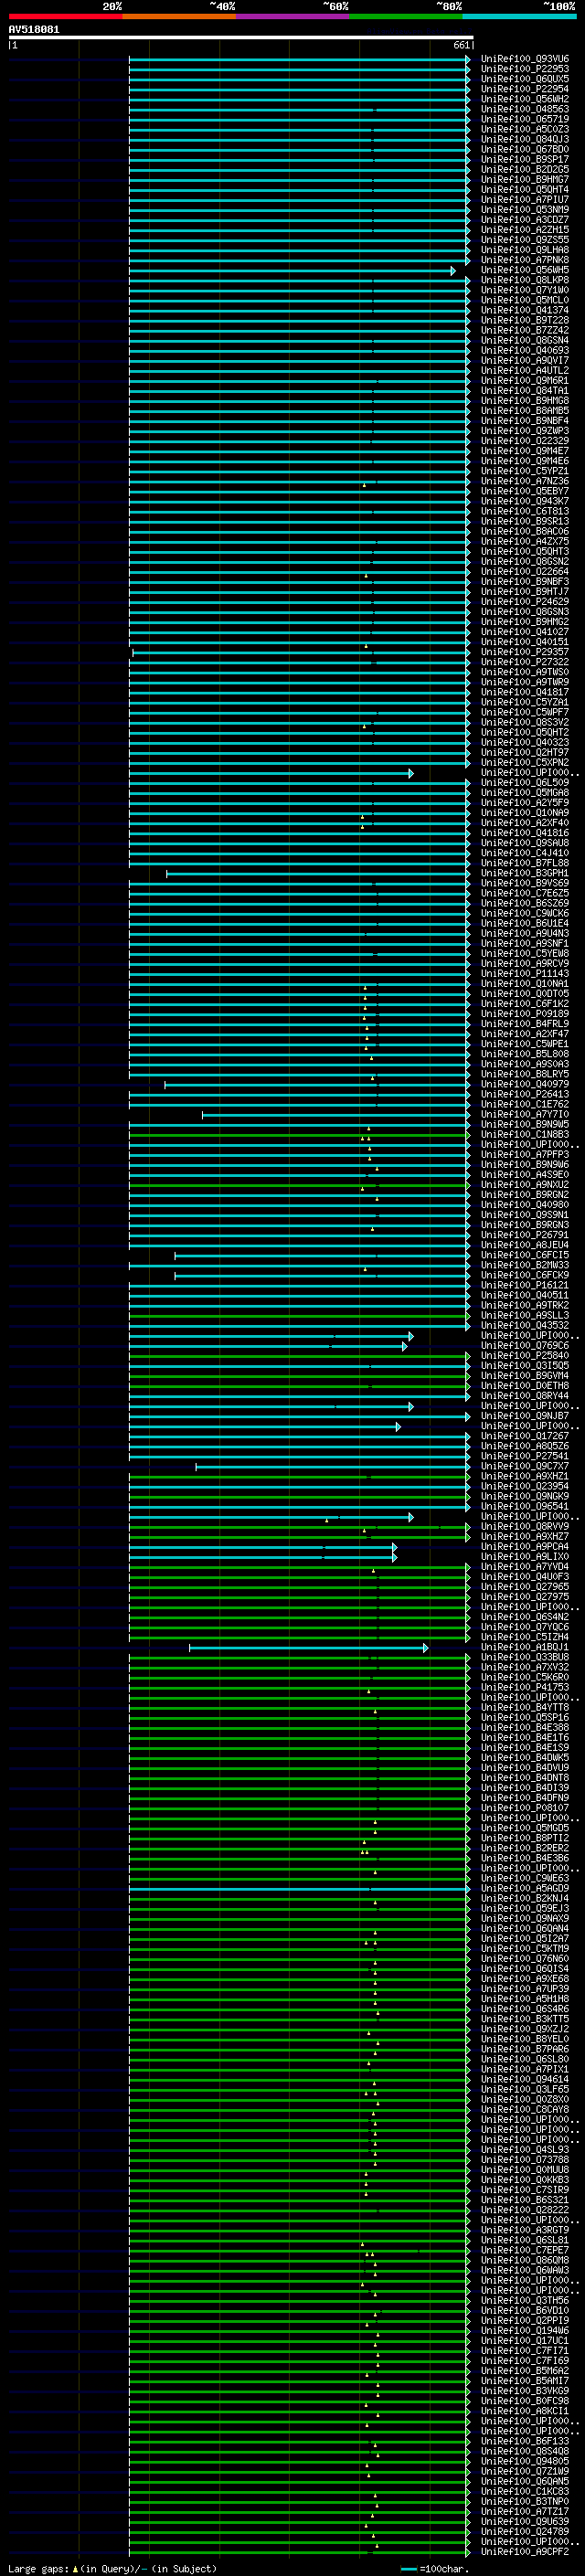The image size is (585, 2576).
Task: Select the UniRef100_Q9NJB7 label
Action: tap(525, 1416)
